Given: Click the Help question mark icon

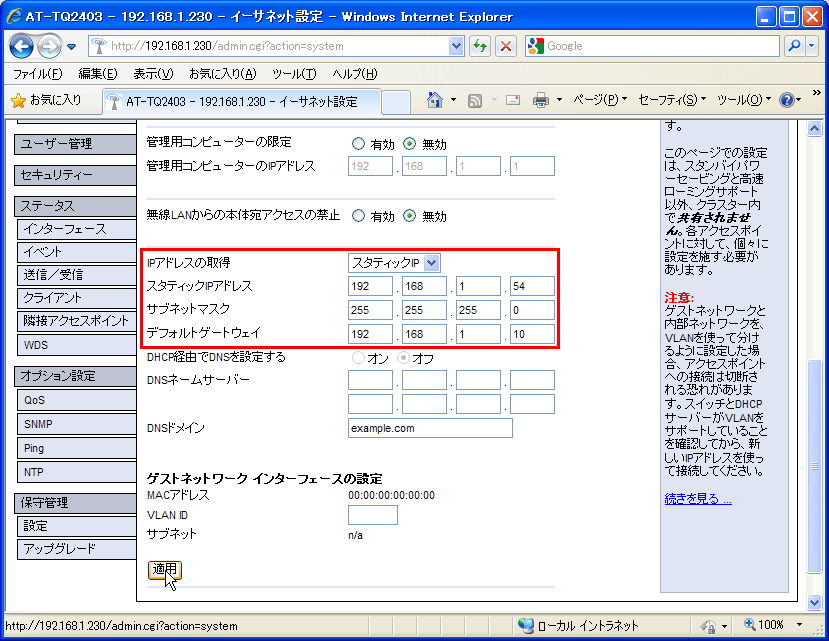Looking at the screenshot, I should [787, 100].
